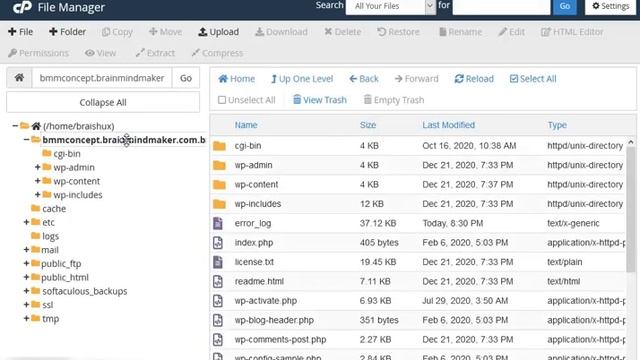
Task: Click the Rename toolbar button
Action: coord(460,32)
